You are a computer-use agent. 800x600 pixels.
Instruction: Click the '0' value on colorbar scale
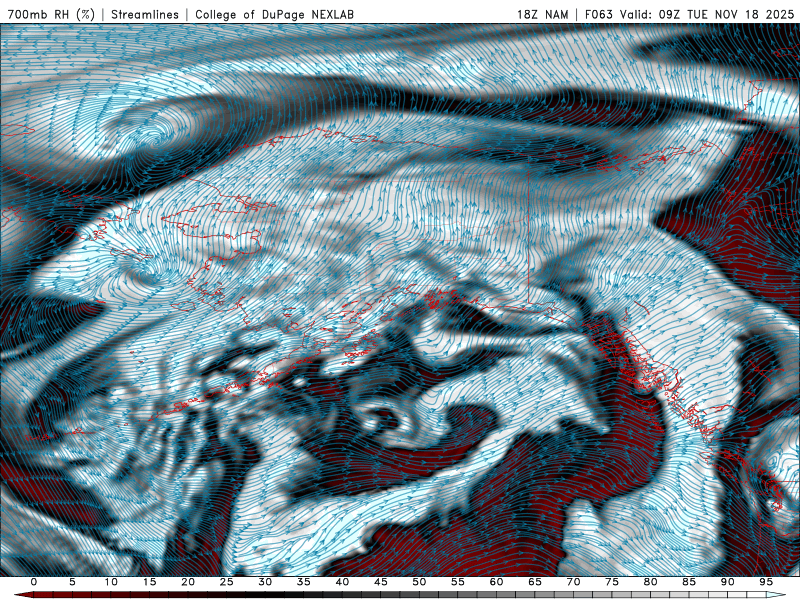click(x=34, y=582)
